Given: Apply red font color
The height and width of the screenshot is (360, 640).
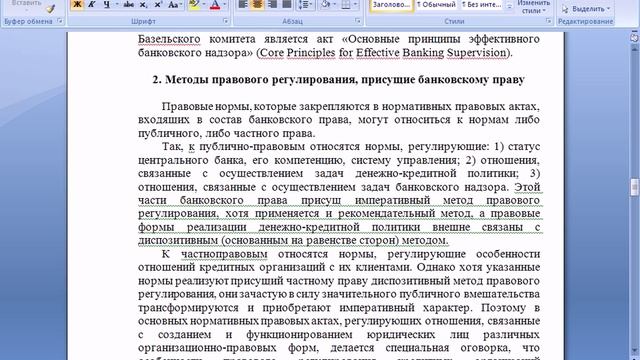Looking at the screenshot, I should coord(215,4).
